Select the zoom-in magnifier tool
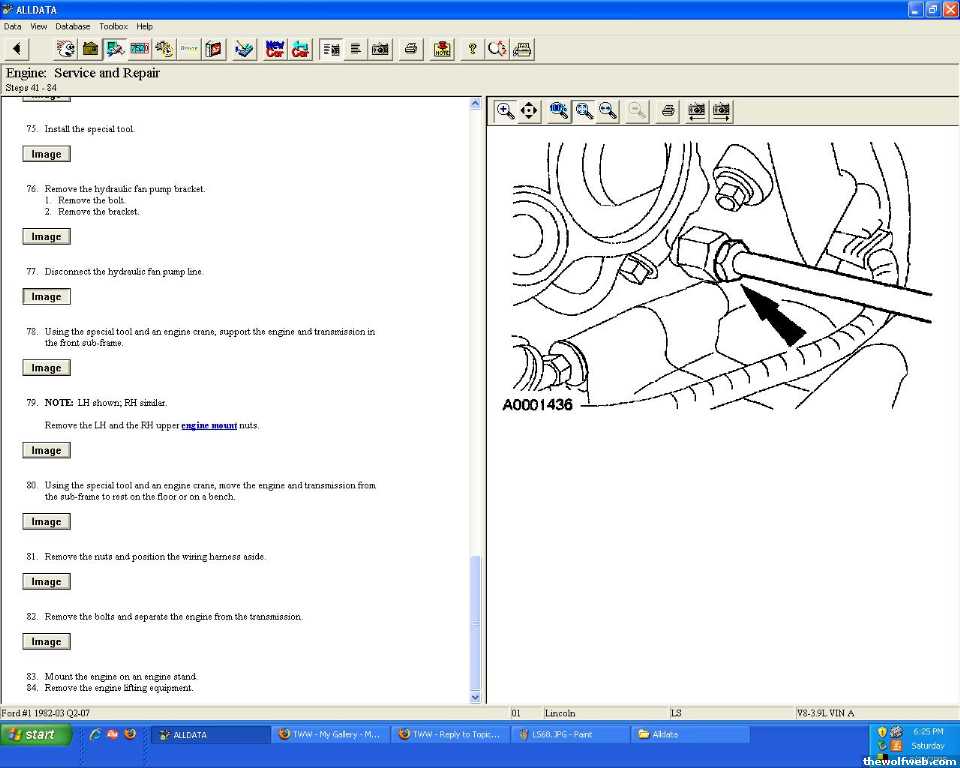Viewport: 960px width, 768px height. click(x=506, y=111)
